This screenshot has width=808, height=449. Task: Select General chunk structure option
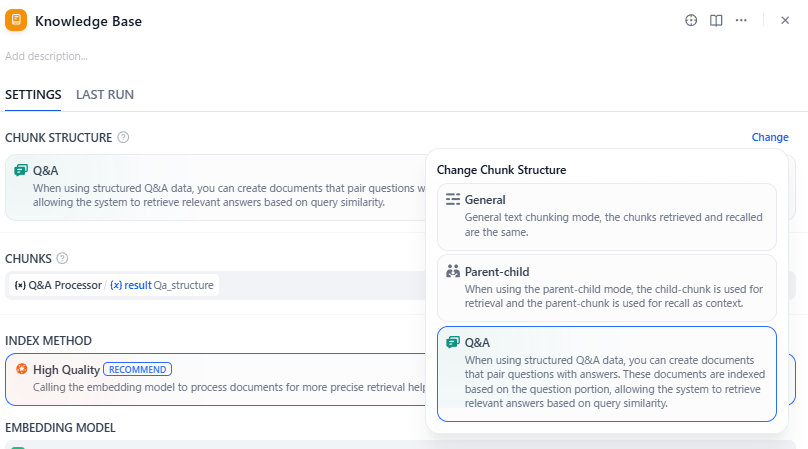[x=606, y=215]
